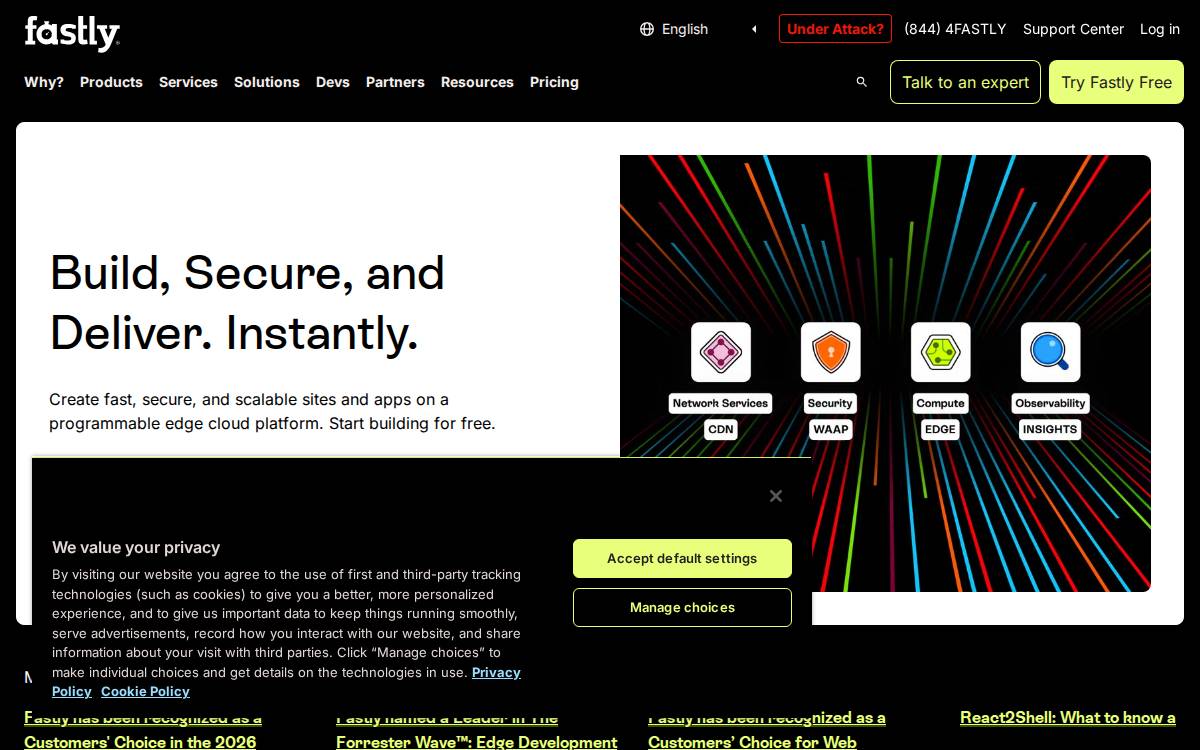Click the Security label under shield icon
Viewport: 1200px width, 750px height.
click(x=830, y=403)
